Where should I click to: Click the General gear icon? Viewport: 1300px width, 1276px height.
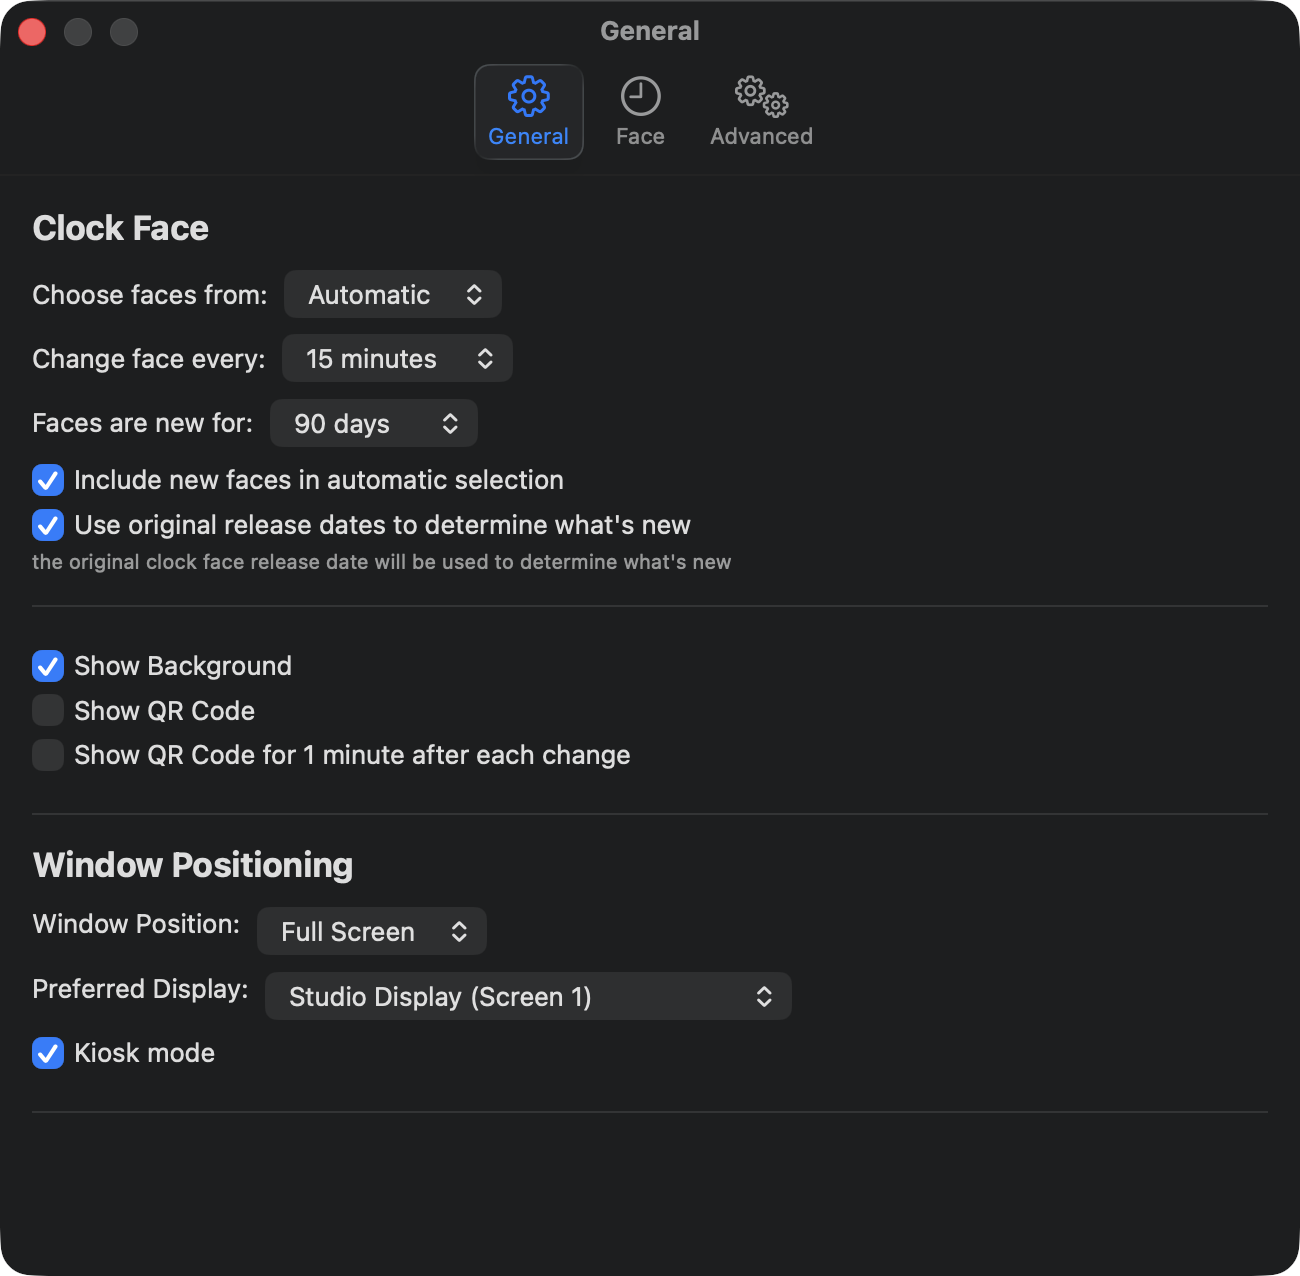pyautogui.click(x=528, y=96)
